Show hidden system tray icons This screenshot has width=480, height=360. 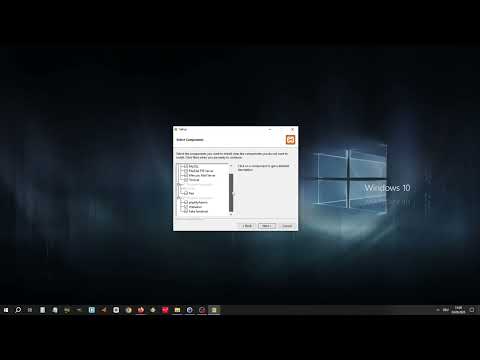[x=438, y=310]
